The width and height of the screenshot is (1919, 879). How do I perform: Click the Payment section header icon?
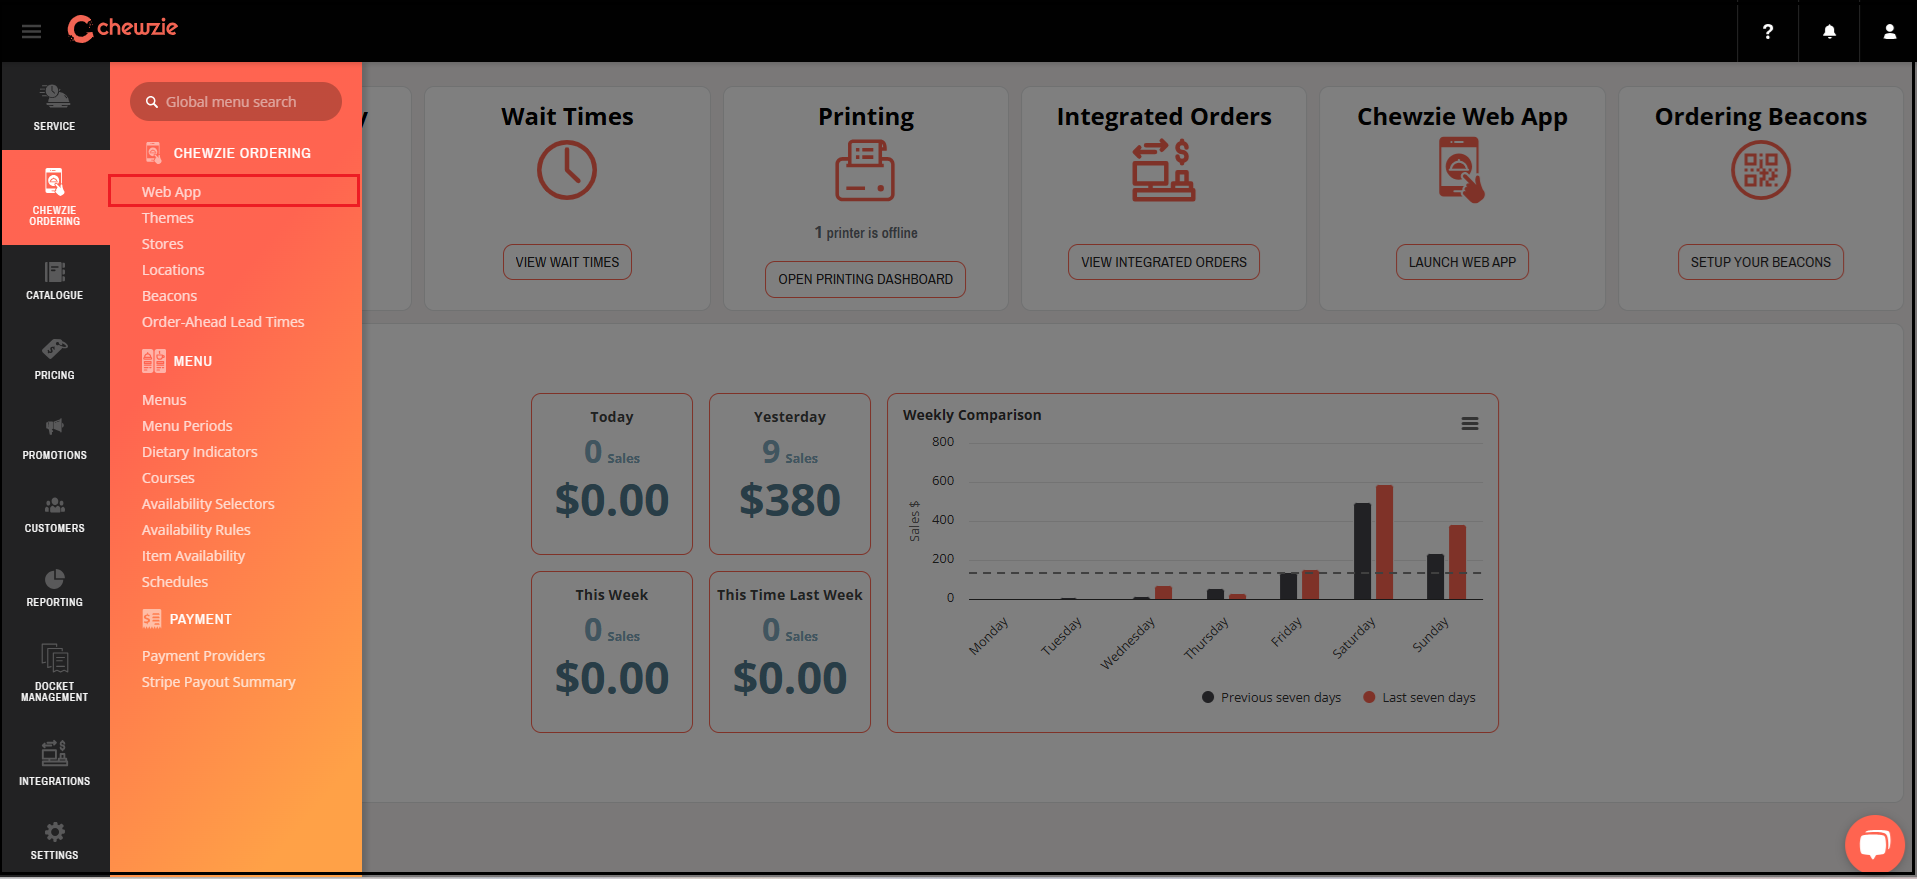[x=152, y=619]
